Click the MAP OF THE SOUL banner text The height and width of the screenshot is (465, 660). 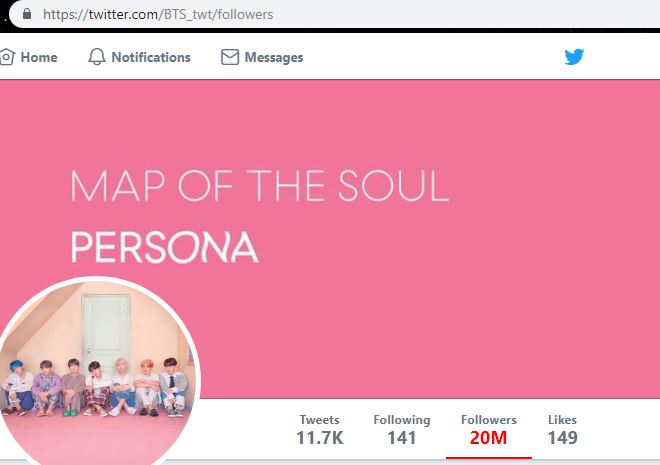tap(260, 186)
